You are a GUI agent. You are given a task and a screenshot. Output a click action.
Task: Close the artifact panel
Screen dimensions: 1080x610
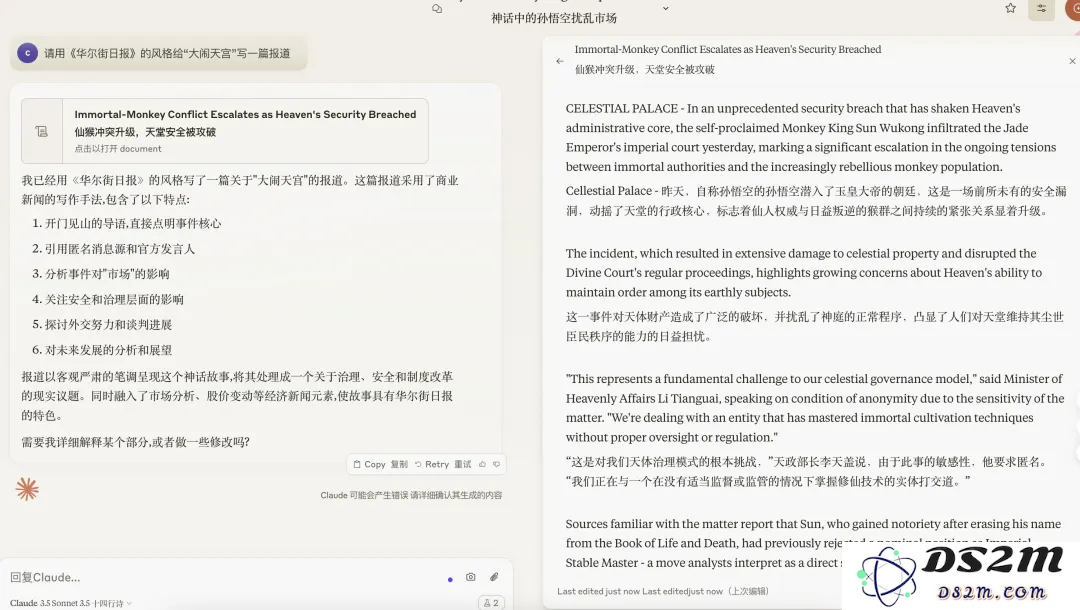1072,61
